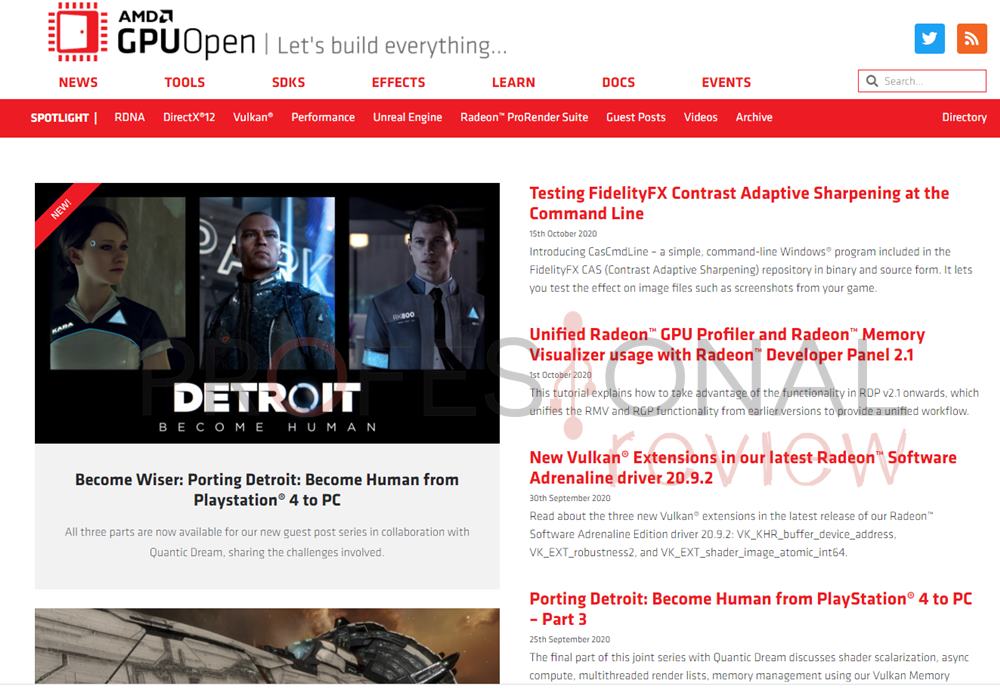Select Vulkan in the spotlight bar
The width and height of the screenshot is (1000, 689).
click(x=253, y=117)
